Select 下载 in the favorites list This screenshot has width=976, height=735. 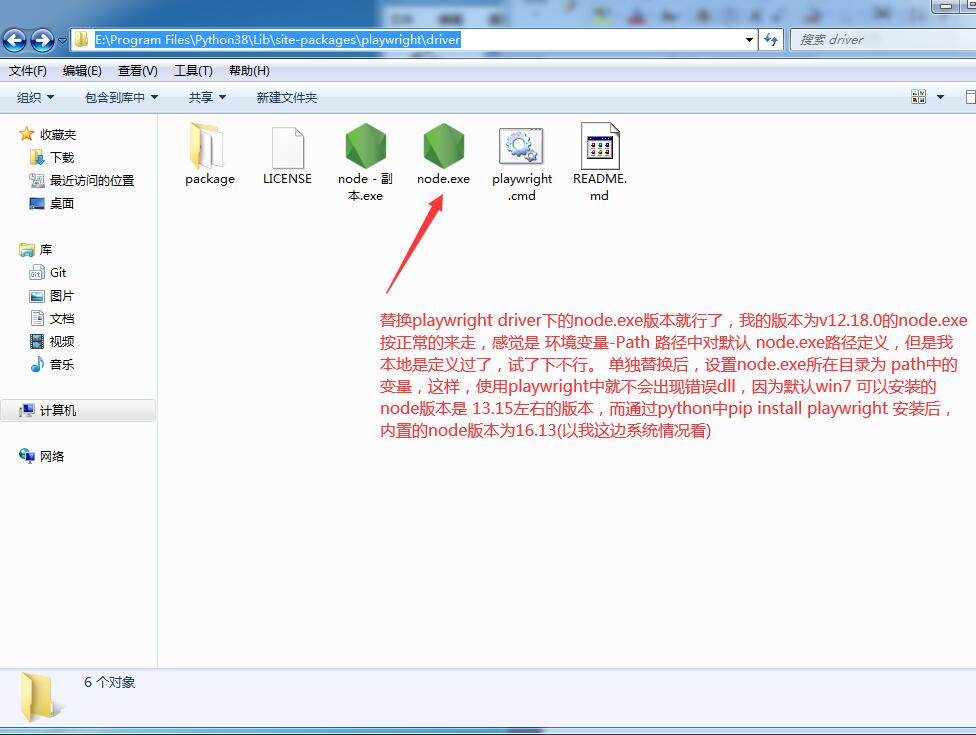pyautogui.click(x=62, y=157)
